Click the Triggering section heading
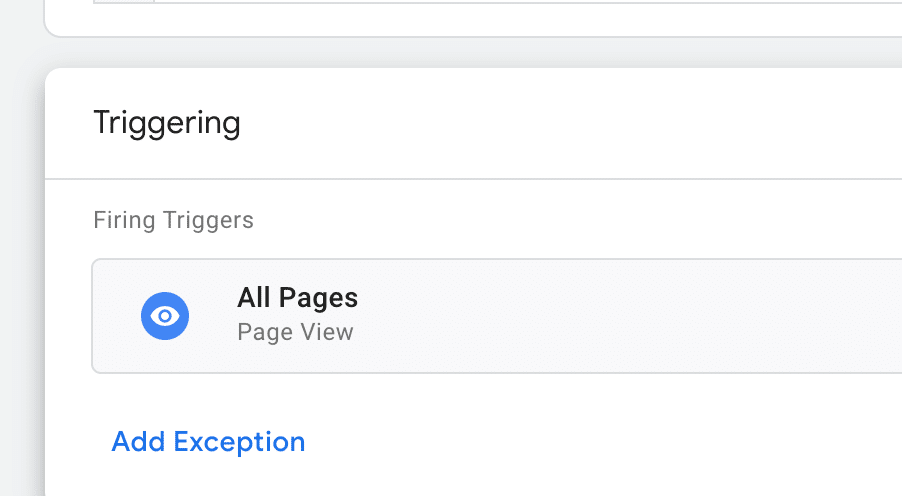The image size is (902, 496). click(167, 123)
